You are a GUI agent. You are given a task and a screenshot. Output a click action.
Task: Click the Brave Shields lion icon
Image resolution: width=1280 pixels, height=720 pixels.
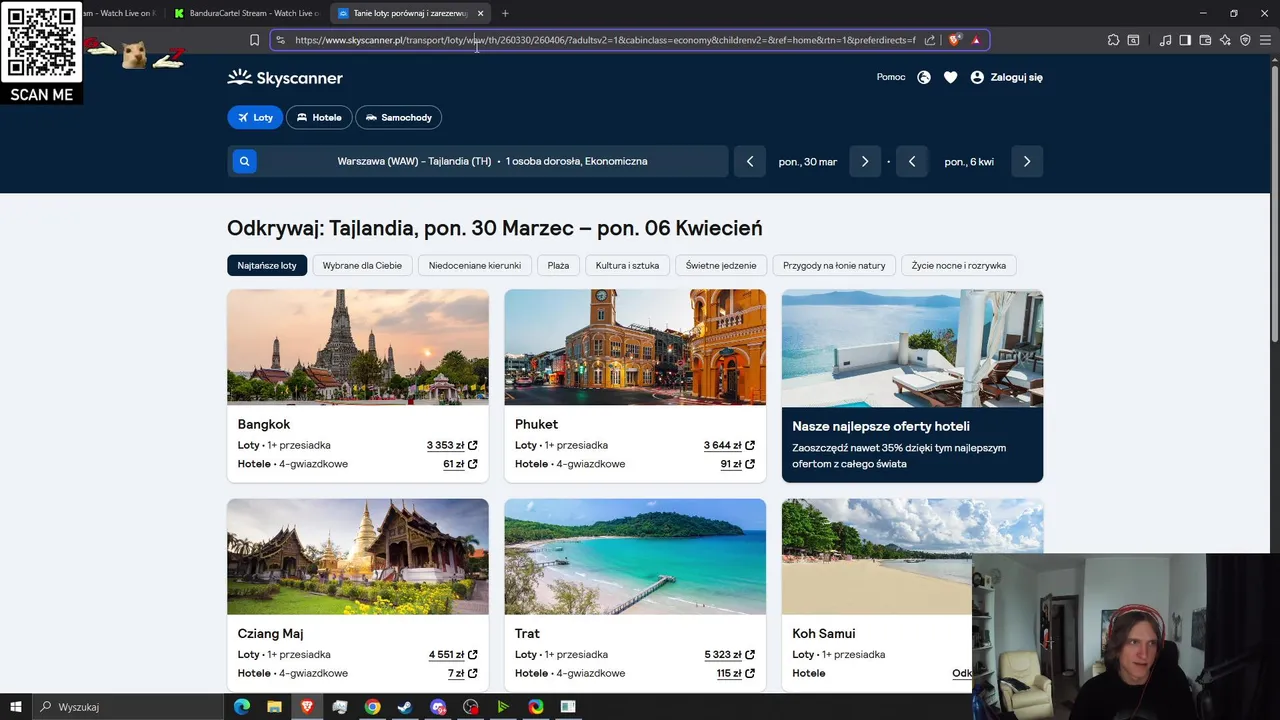point(955,40)
